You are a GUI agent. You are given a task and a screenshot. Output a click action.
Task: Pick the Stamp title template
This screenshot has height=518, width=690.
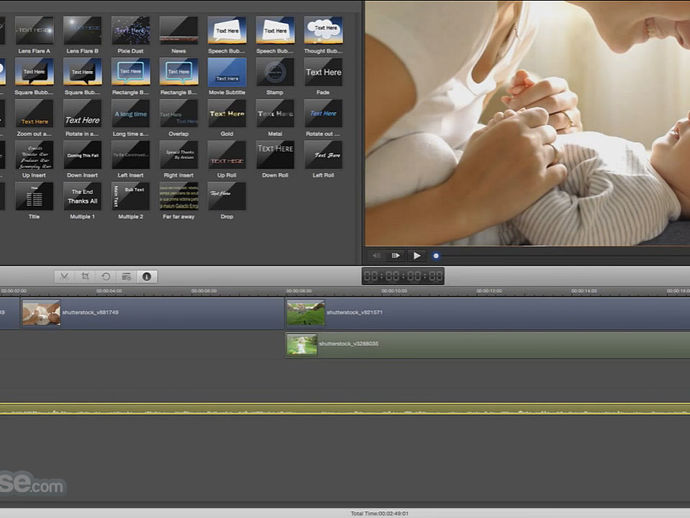(x=275, y=76)
